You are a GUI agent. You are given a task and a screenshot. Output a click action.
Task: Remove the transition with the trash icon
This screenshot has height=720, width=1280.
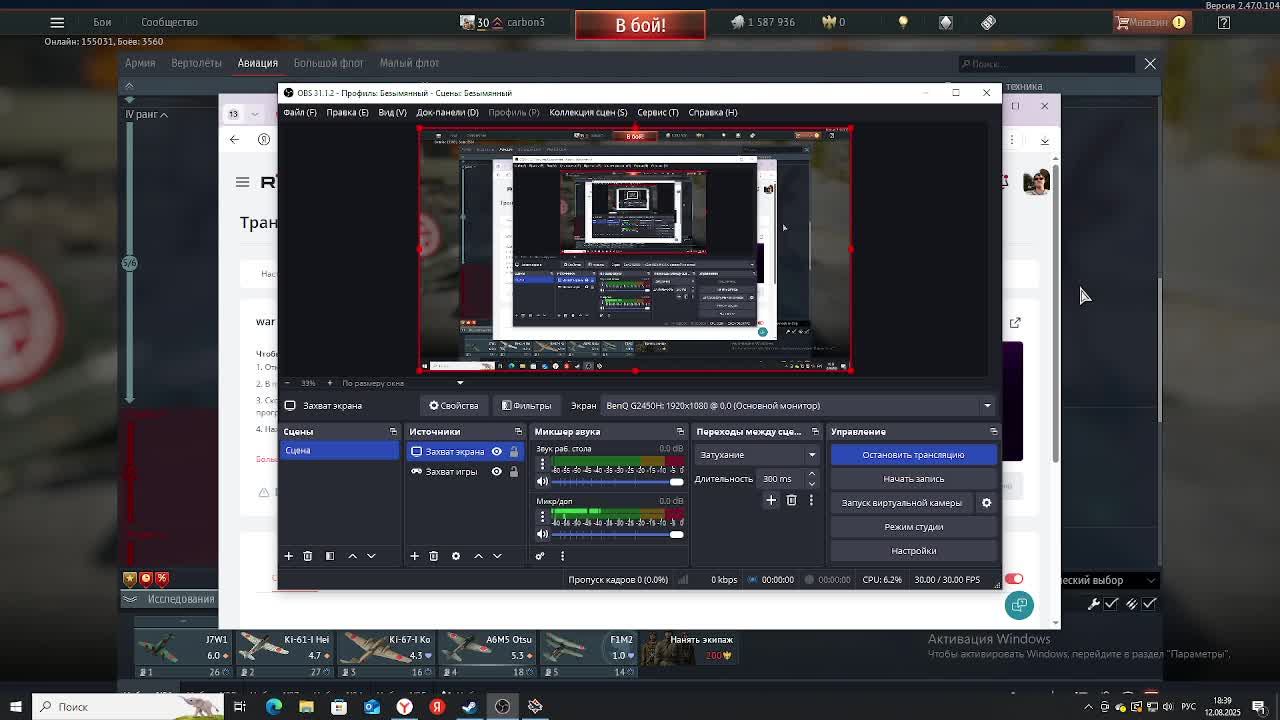pyautogui.click(x=791, y=500)
